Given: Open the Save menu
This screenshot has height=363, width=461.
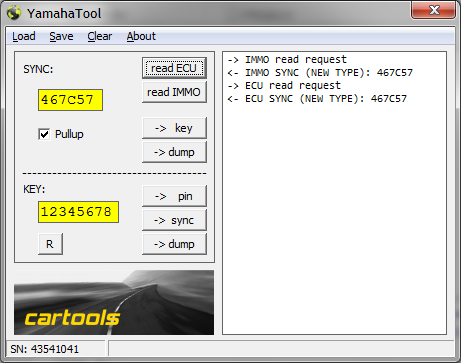Looking at the screenshot, I should click(61, 36).
